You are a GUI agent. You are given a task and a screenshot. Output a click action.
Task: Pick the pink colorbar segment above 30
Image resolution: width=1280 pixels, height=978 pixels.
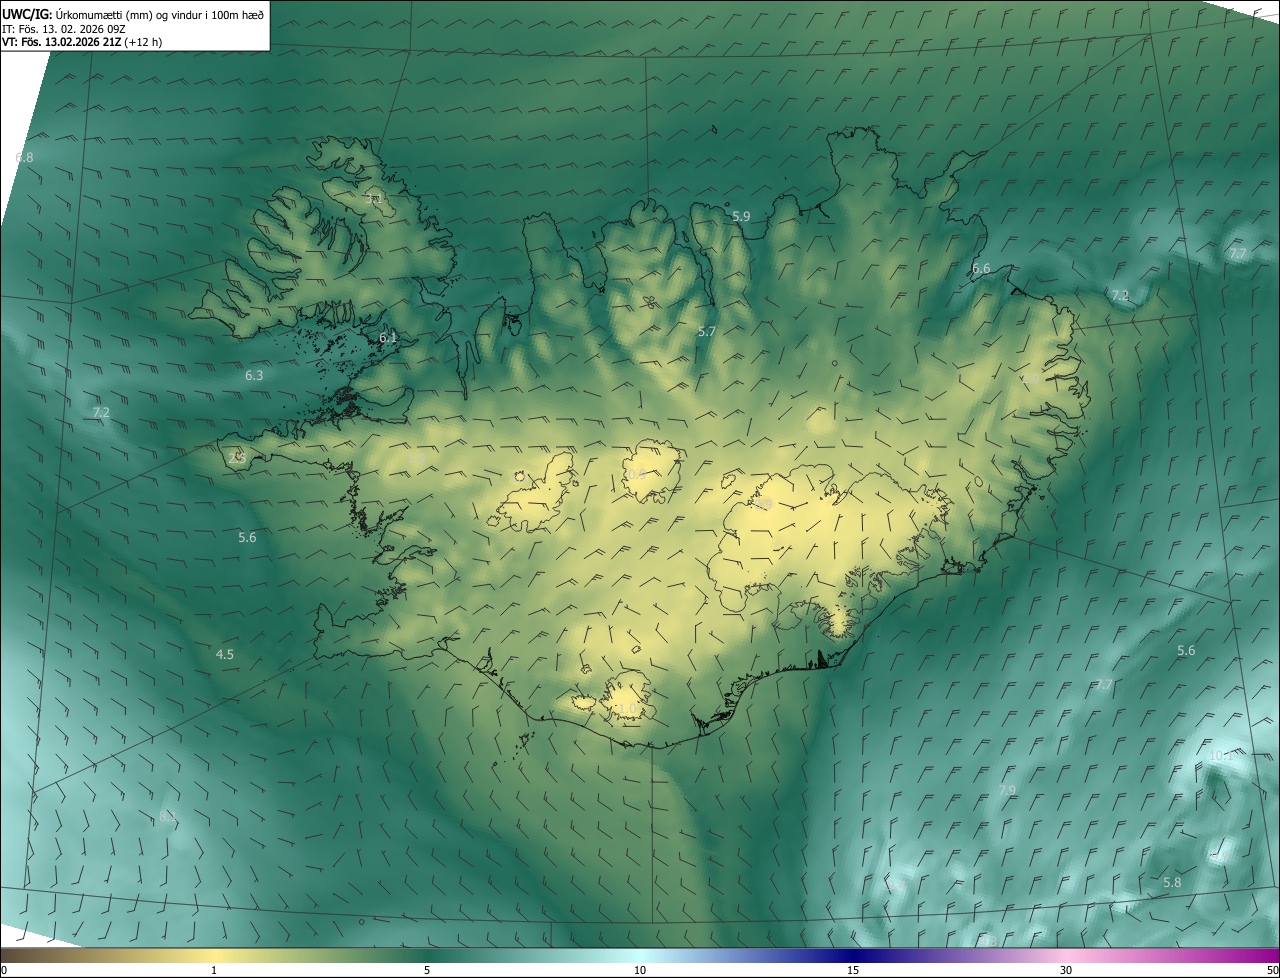pyautogui.click(x=1066, y=955)
